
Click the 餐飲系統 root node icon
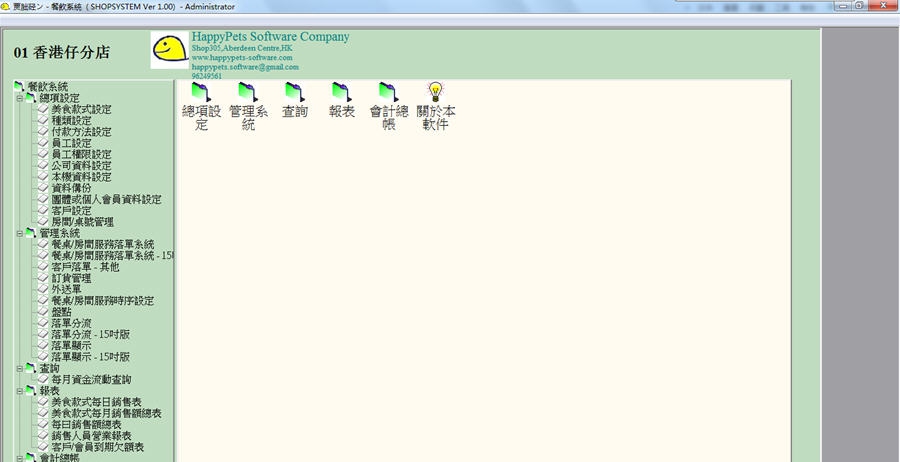pos(19,87)
